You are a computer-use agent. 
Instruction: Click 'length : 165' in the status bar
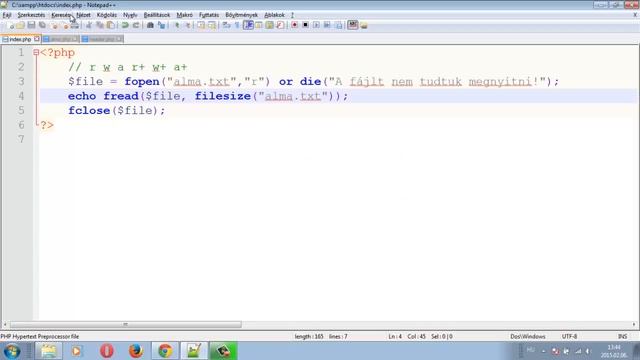(309, 337)
